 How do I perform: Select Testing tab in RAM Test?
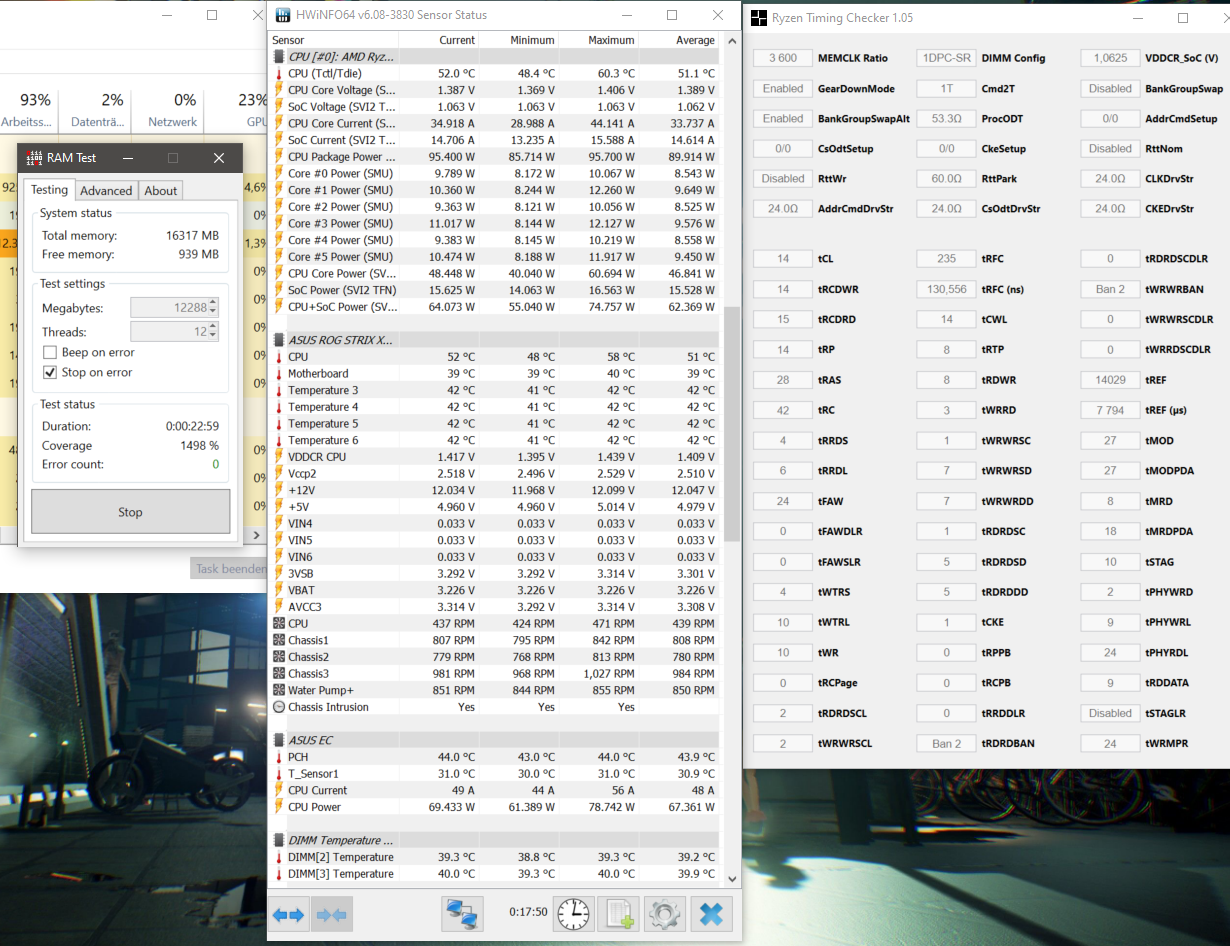tap(49, 189)
